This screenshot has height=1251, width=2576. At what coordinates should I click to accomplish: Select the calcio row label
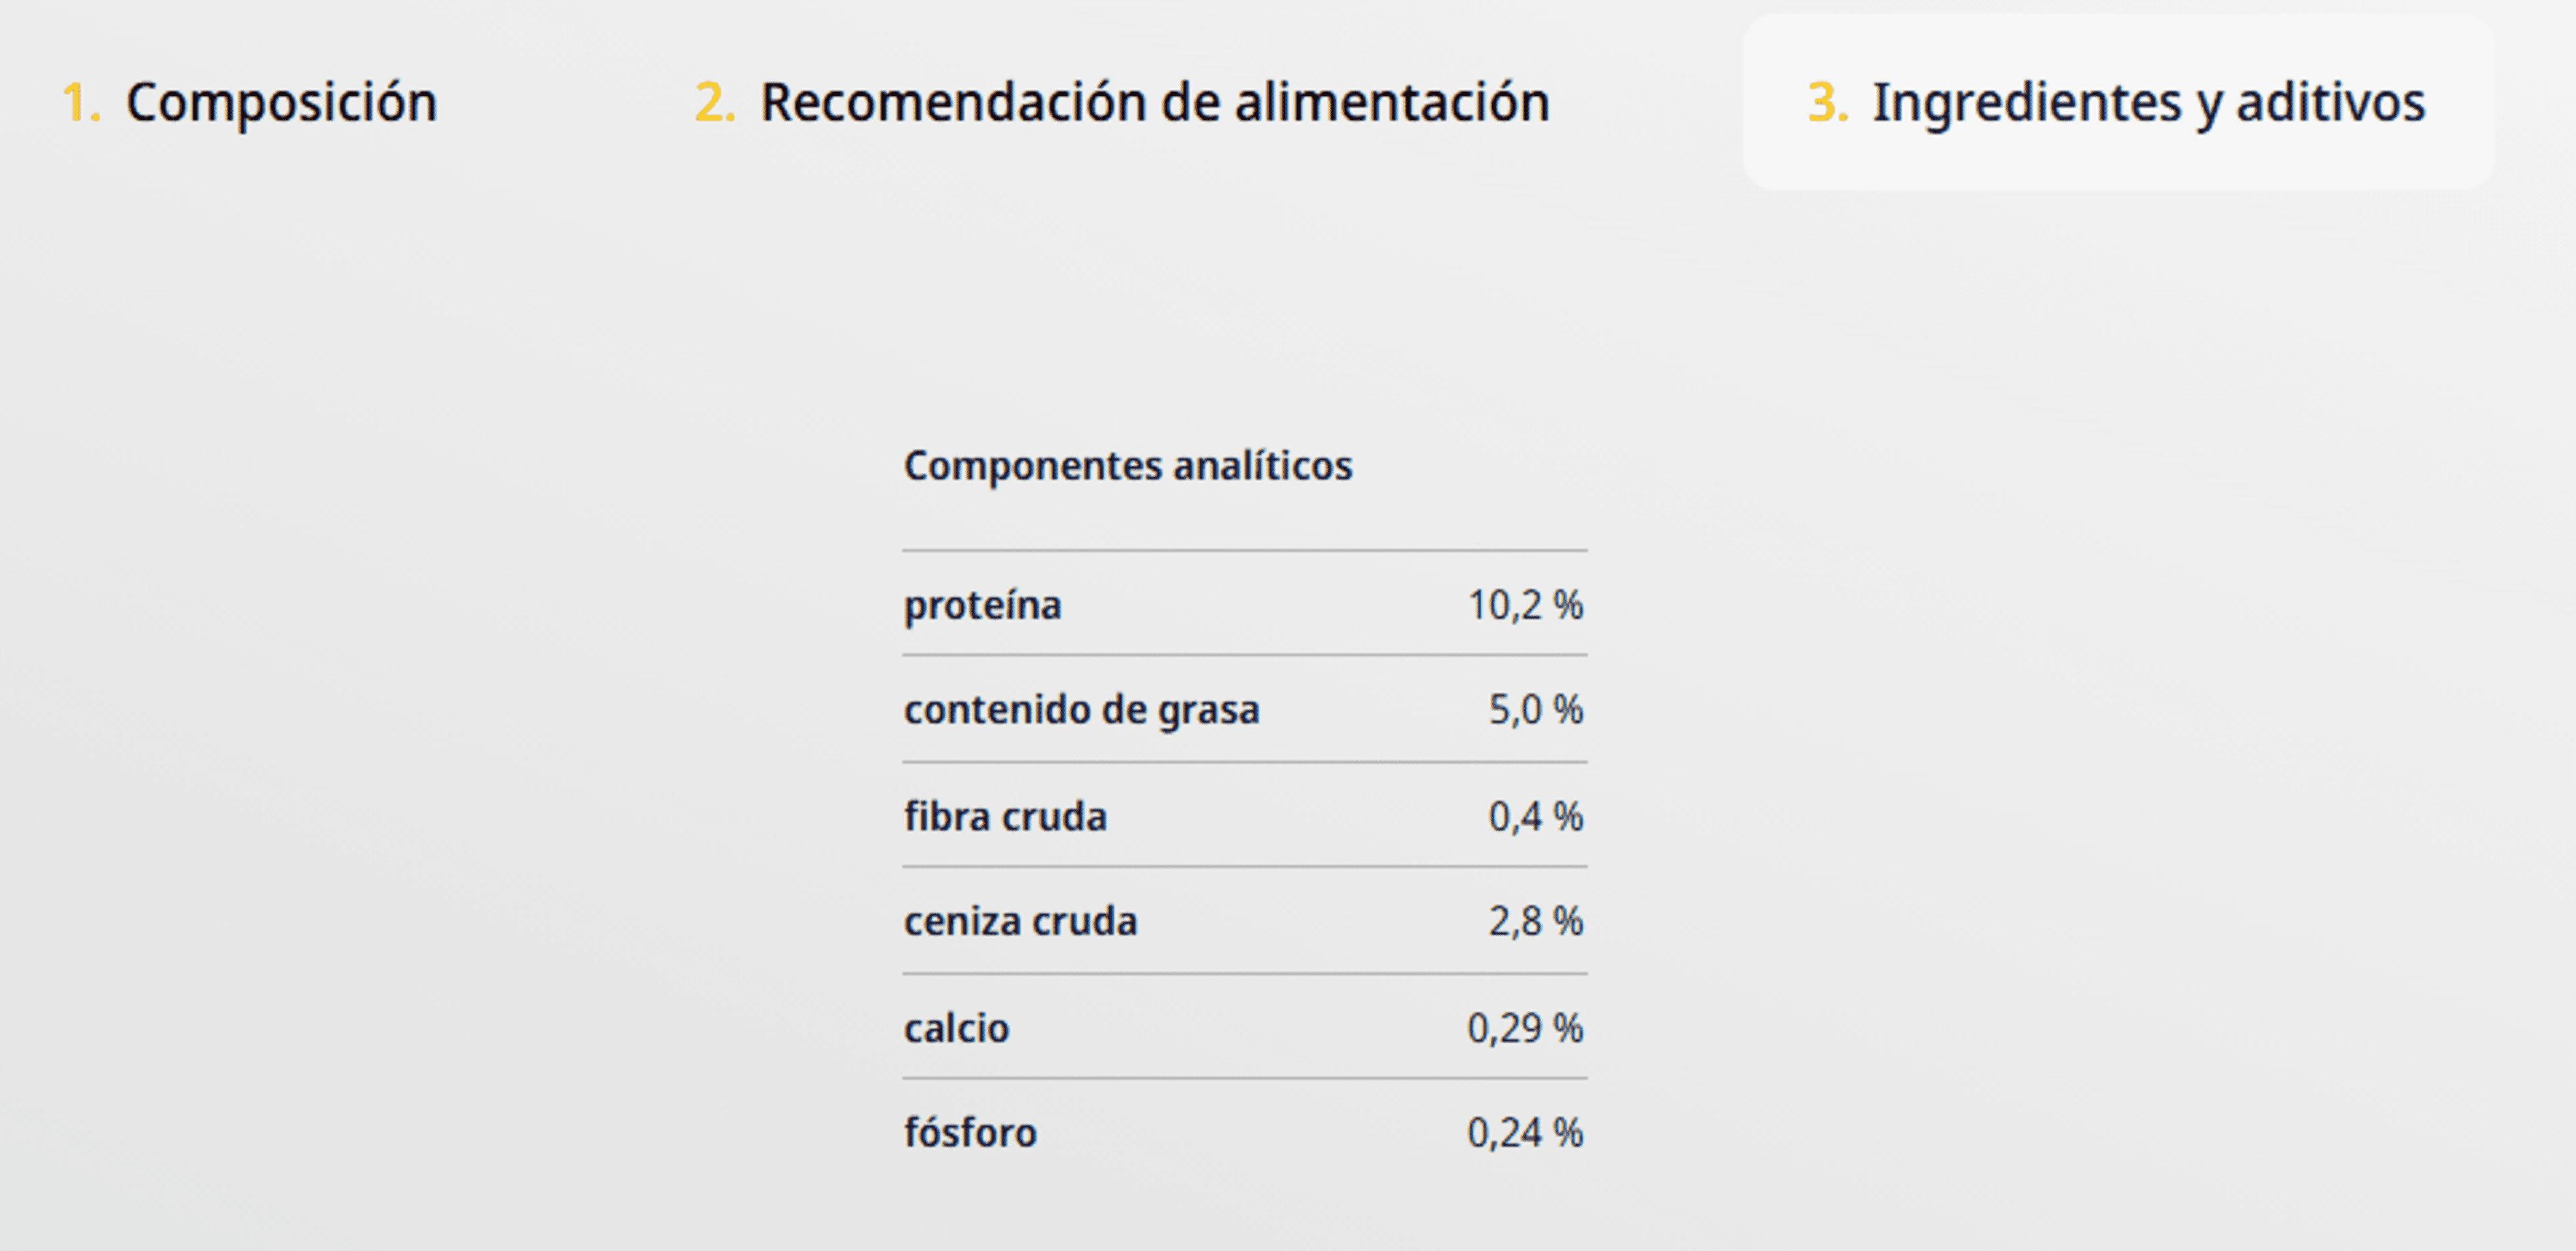(x=956, y=1028)
